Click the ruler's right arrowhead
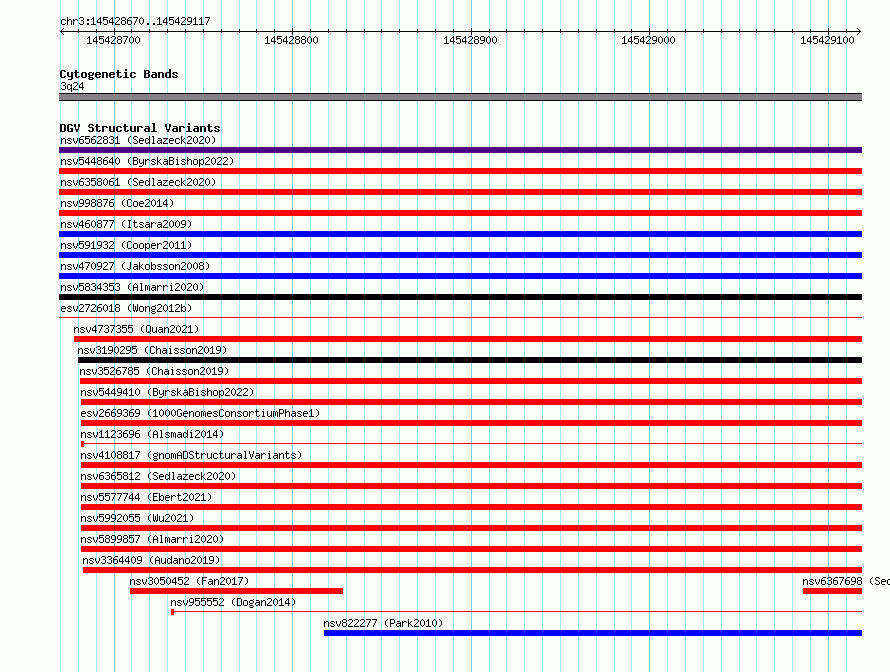Viewport: 890px width, 672px height. pos(859,31)
